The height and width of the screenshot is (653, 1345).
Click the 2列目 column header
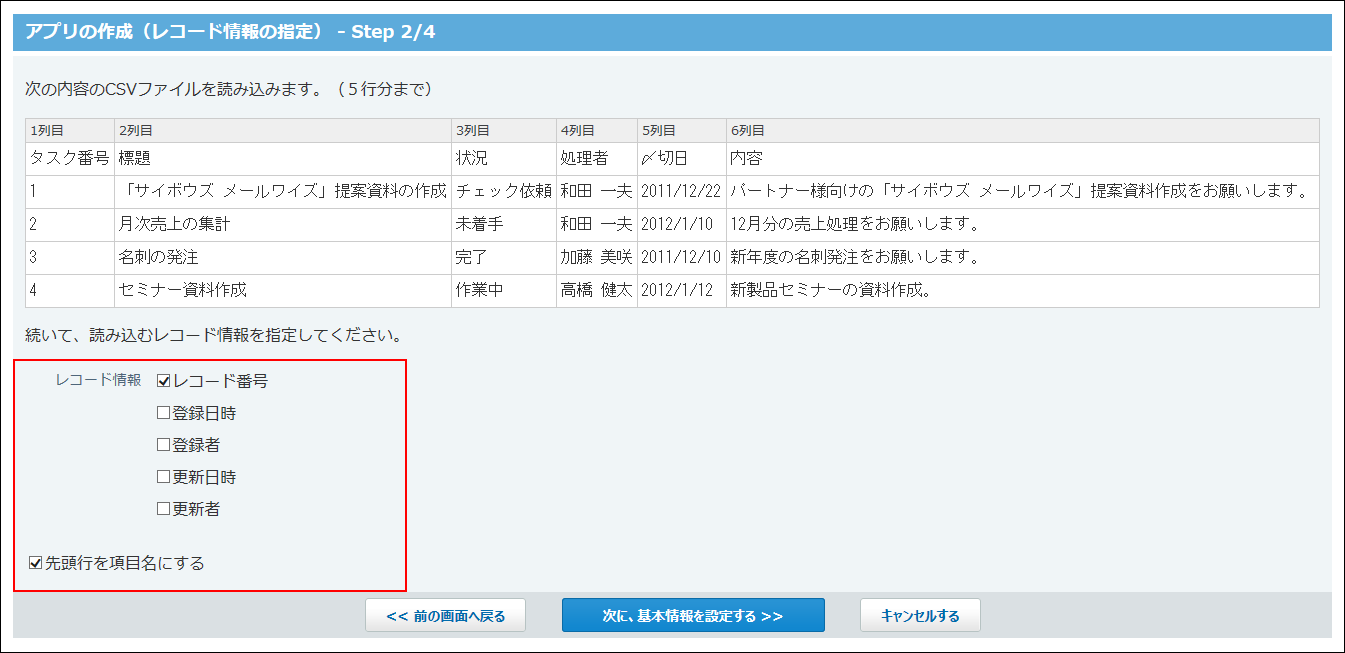coord(283,130)
